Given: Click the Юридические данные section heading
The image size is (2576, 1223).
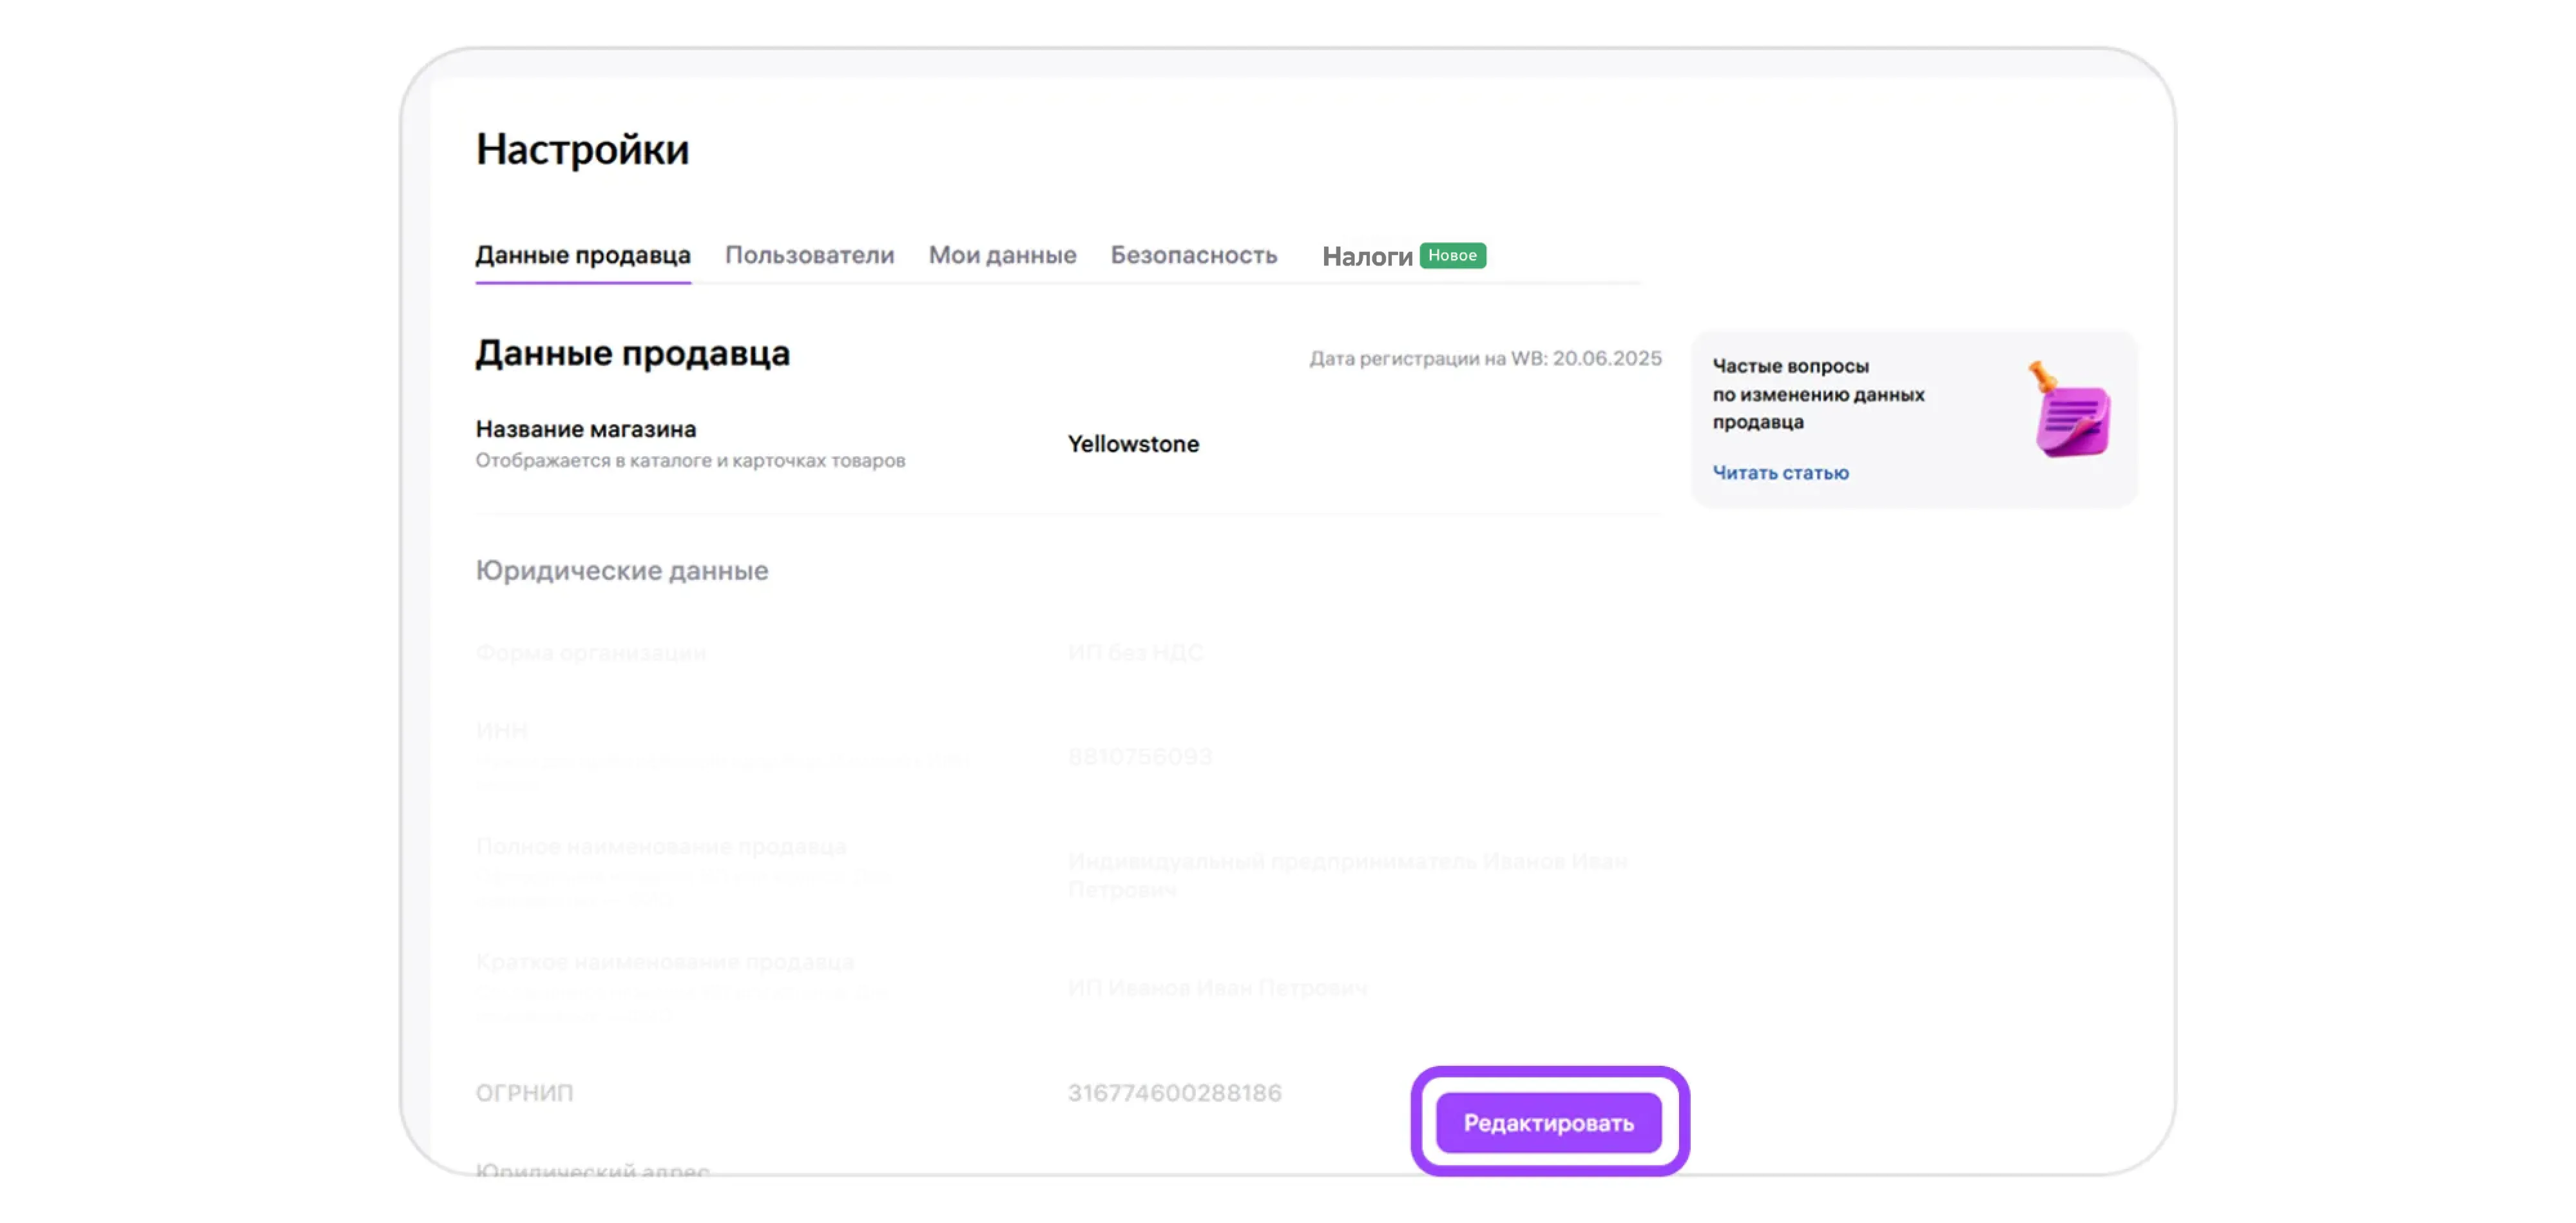Looking at the screenshot, I should click(621, 570).
